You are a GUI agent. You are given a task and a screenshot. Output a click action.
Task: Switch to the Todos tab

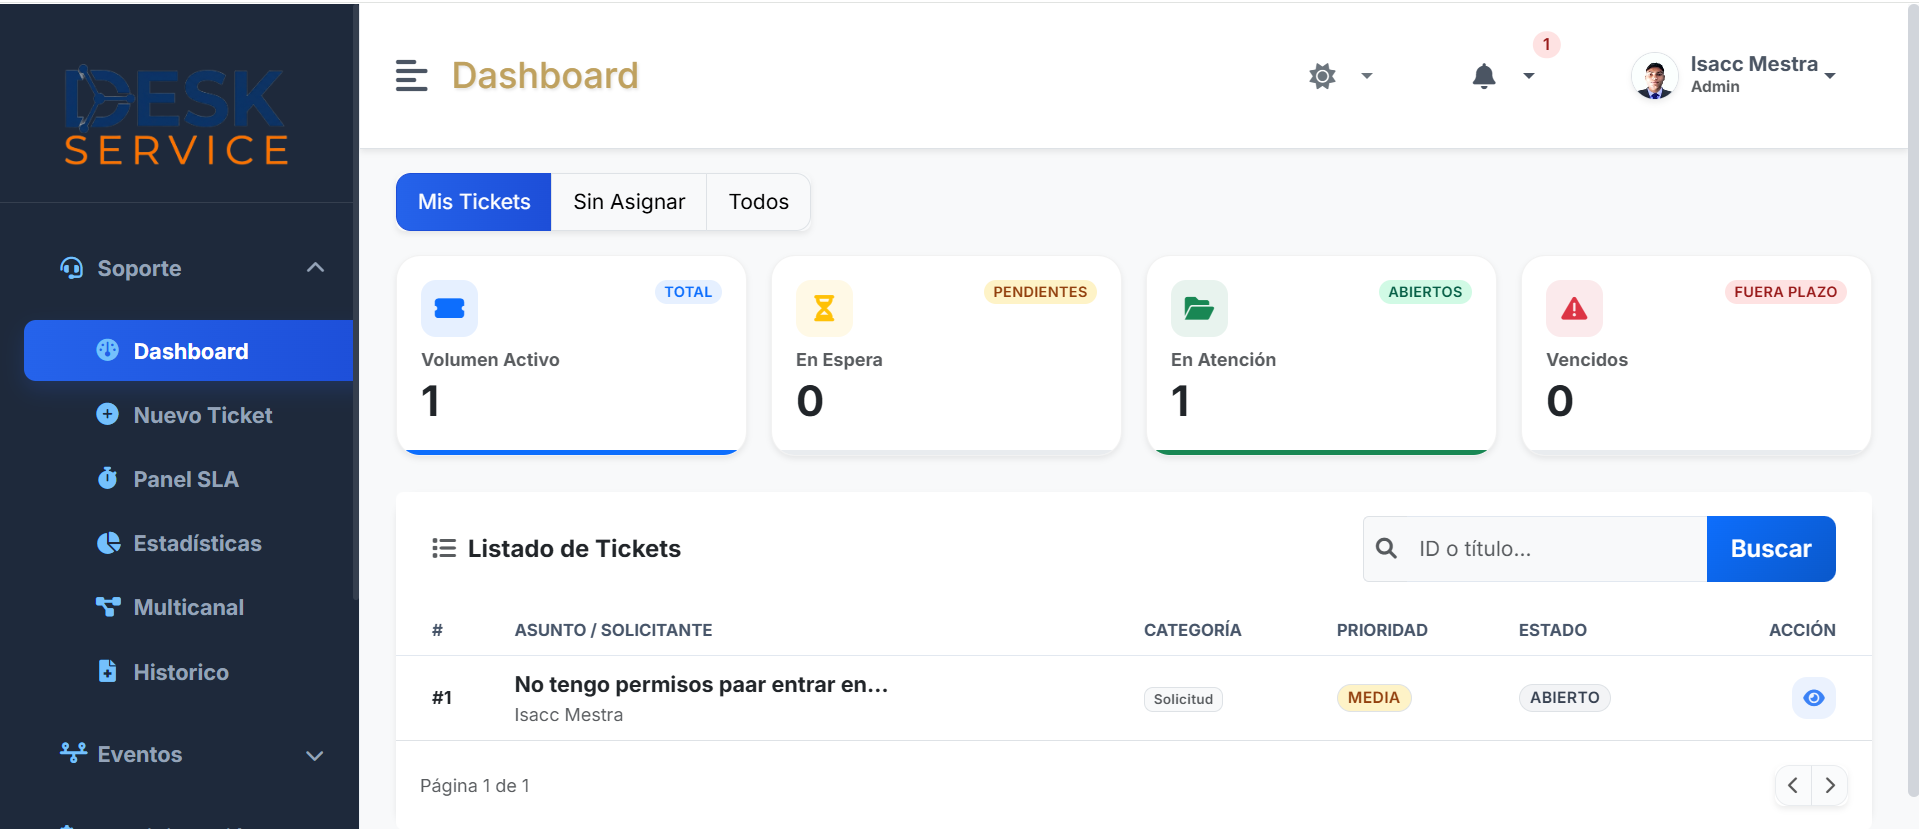click(x=759, y=202)
